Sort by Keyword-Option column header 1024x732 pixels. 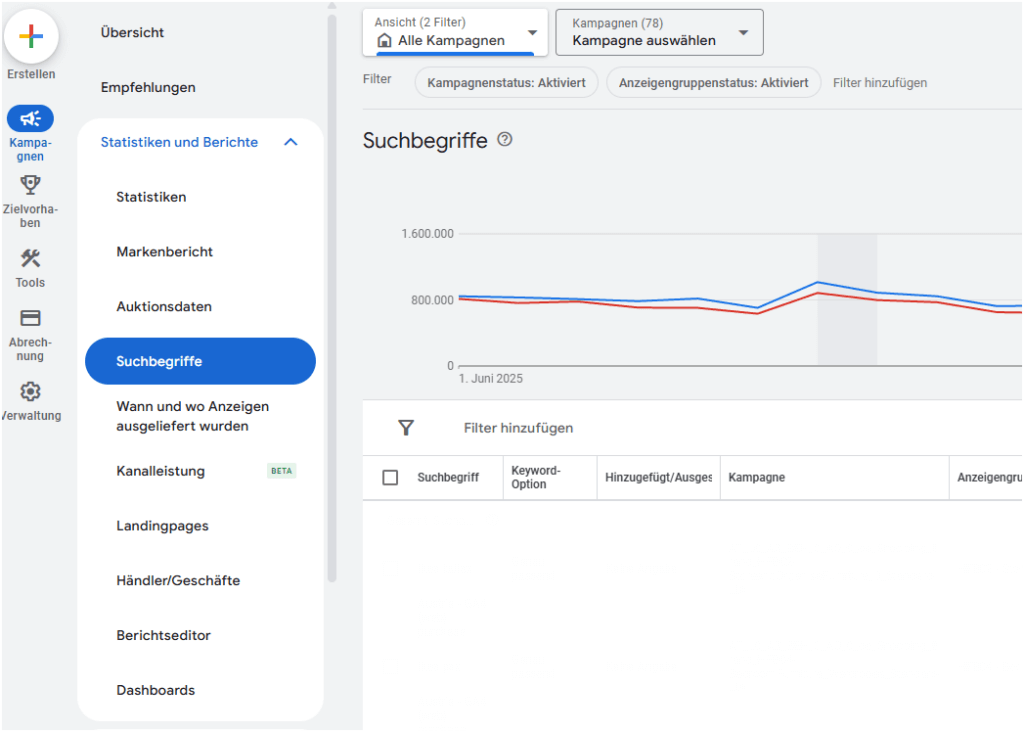click(536, 477)
